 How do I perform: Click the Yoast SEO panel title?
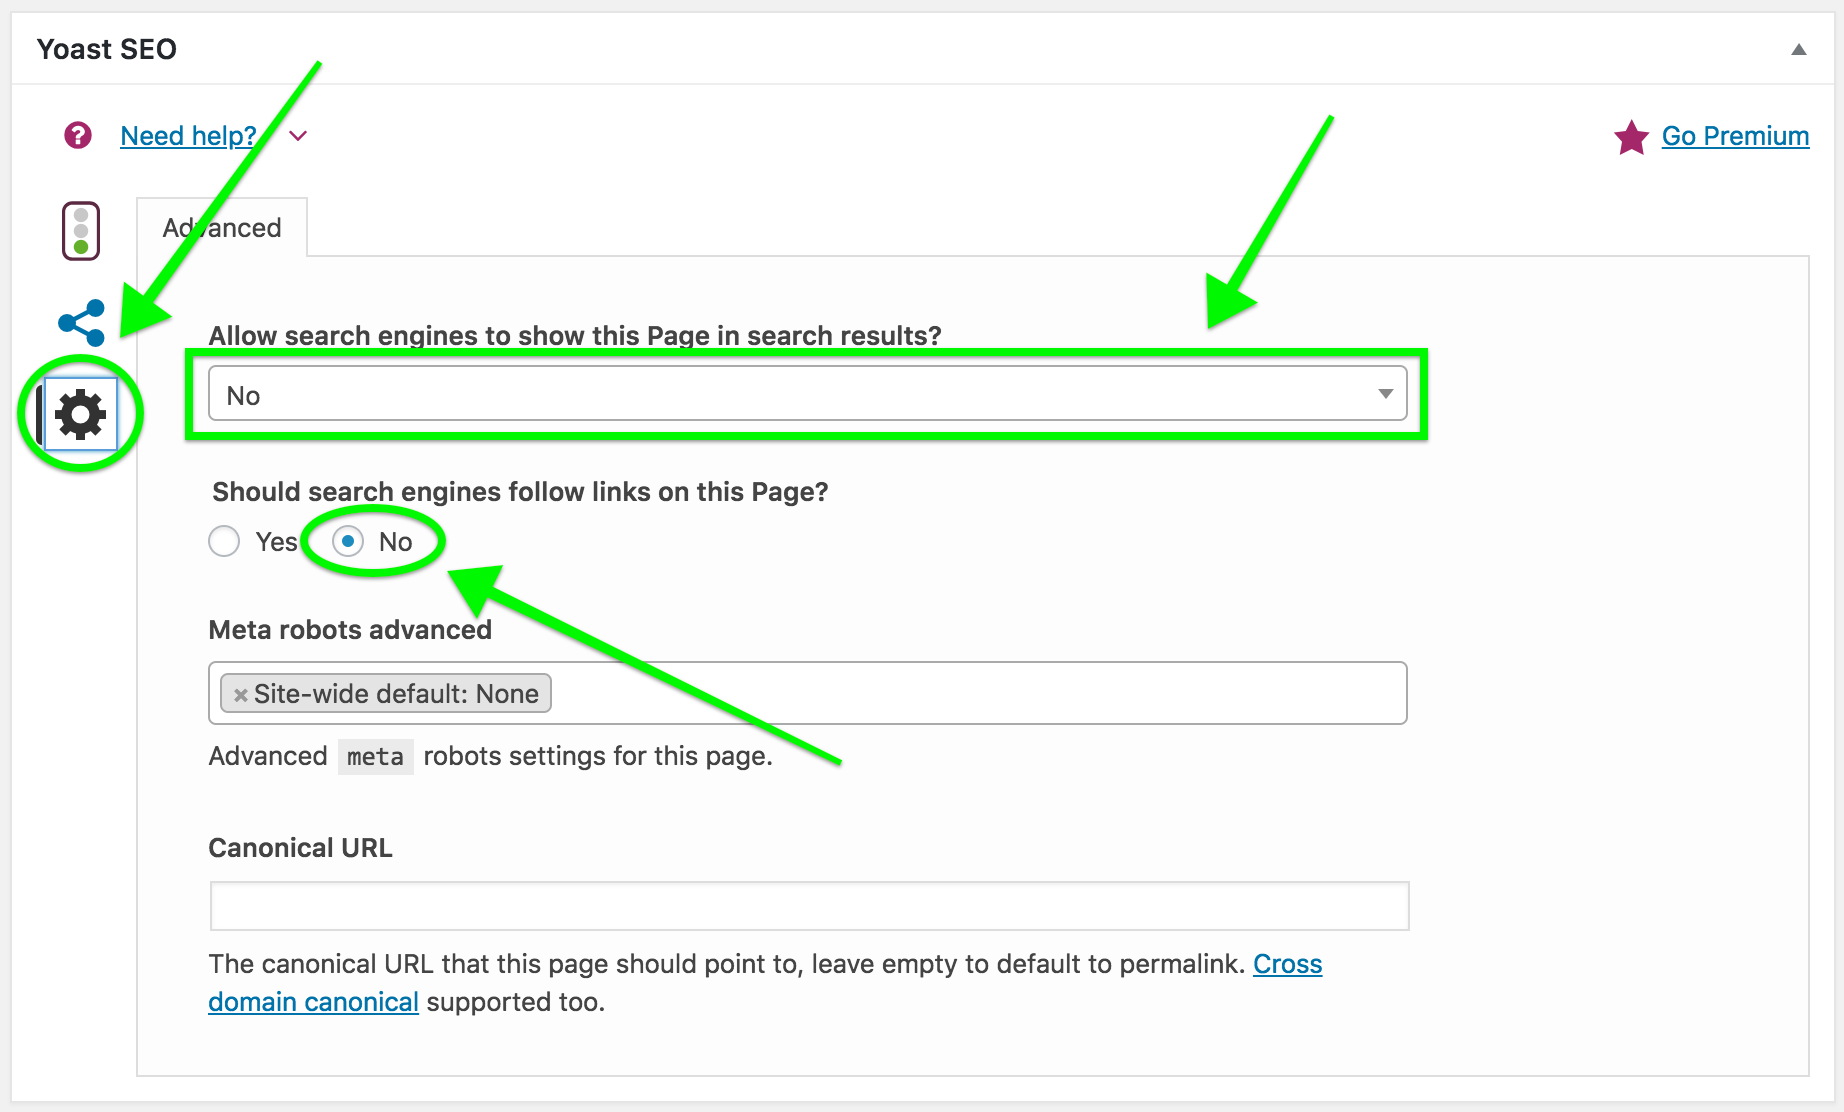tap(107, 49)
